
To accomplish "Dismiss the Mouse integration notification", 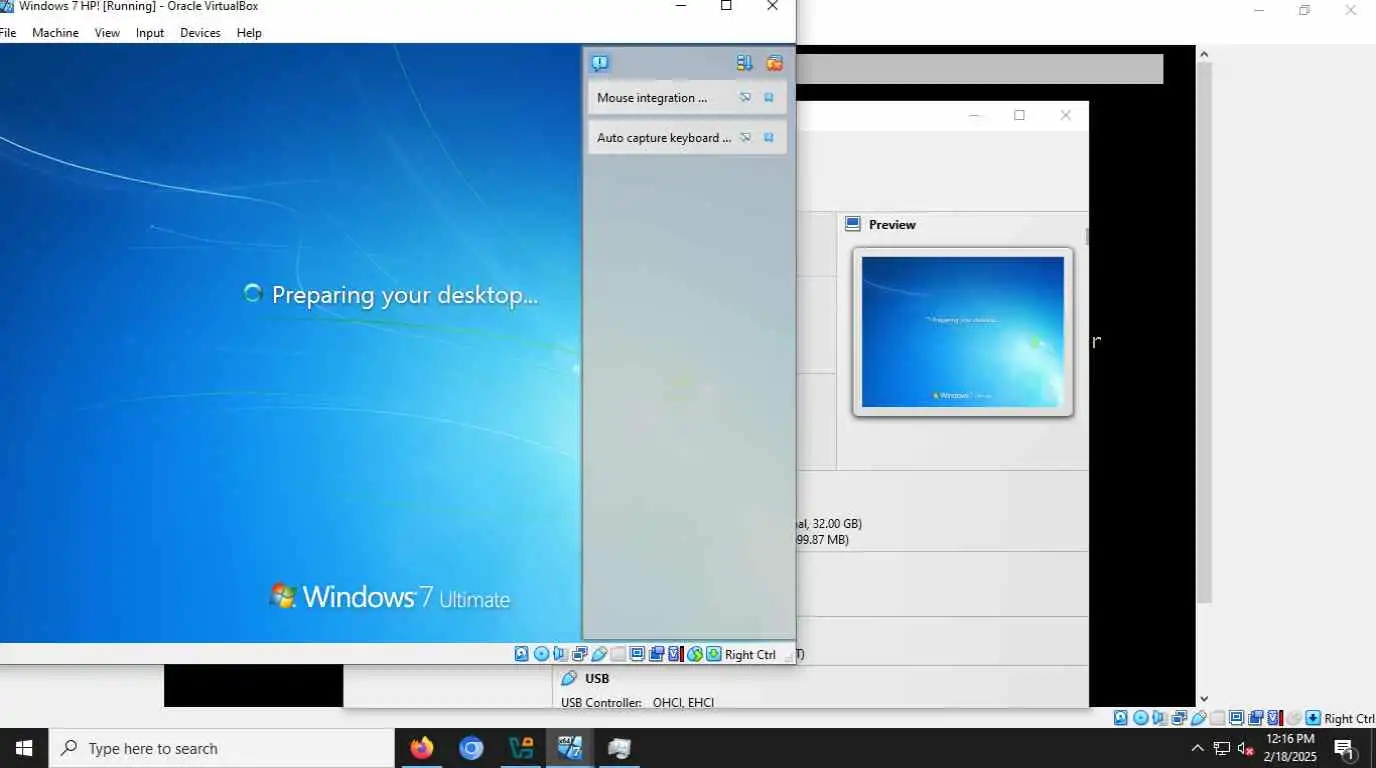I will coord(769,97).
